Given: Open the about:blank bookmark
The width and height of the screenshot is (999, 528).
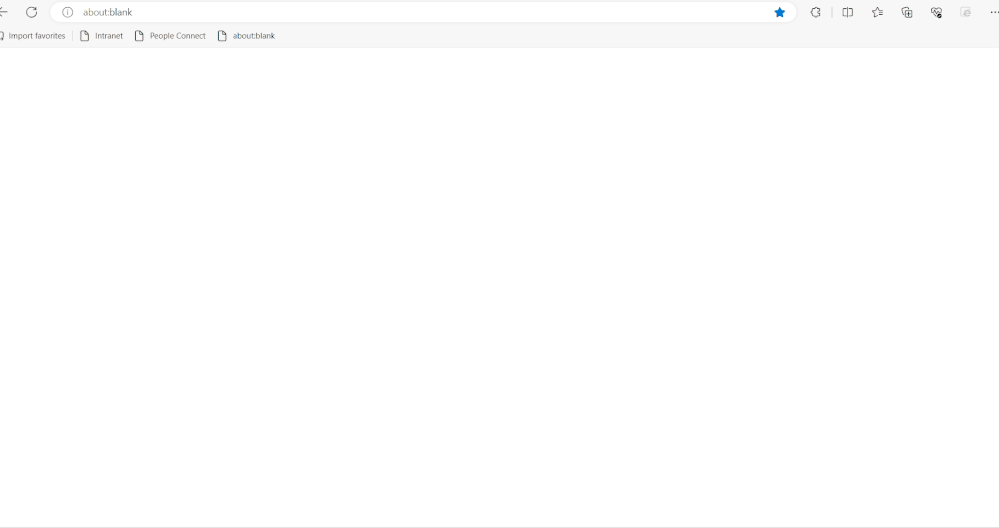Looking at the screenshot, I should pos(246,36).
